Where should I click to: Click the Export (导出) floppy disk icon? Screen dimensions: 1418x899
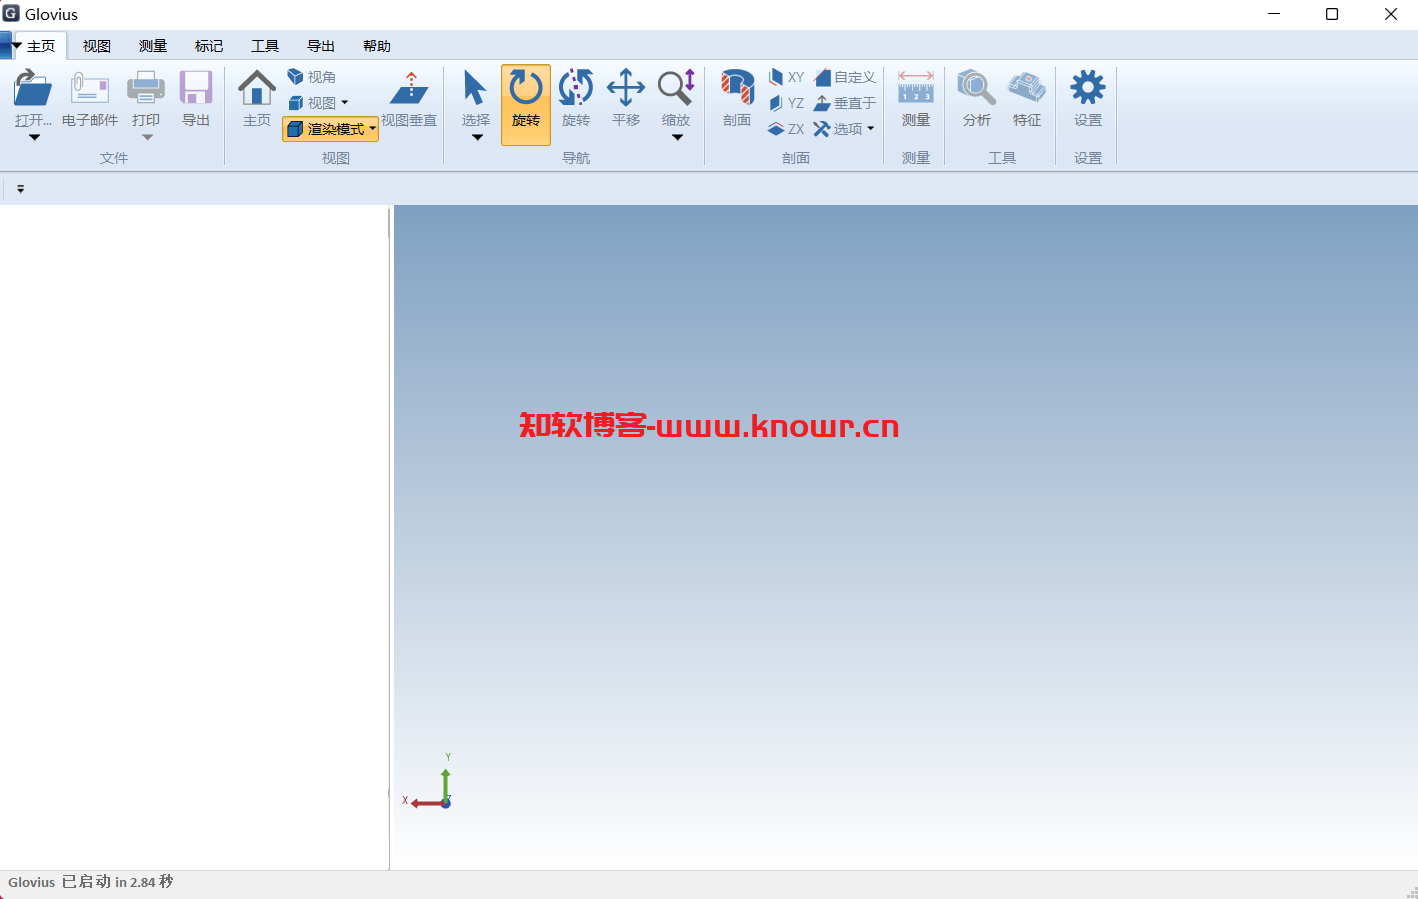(x=196, y=88)
